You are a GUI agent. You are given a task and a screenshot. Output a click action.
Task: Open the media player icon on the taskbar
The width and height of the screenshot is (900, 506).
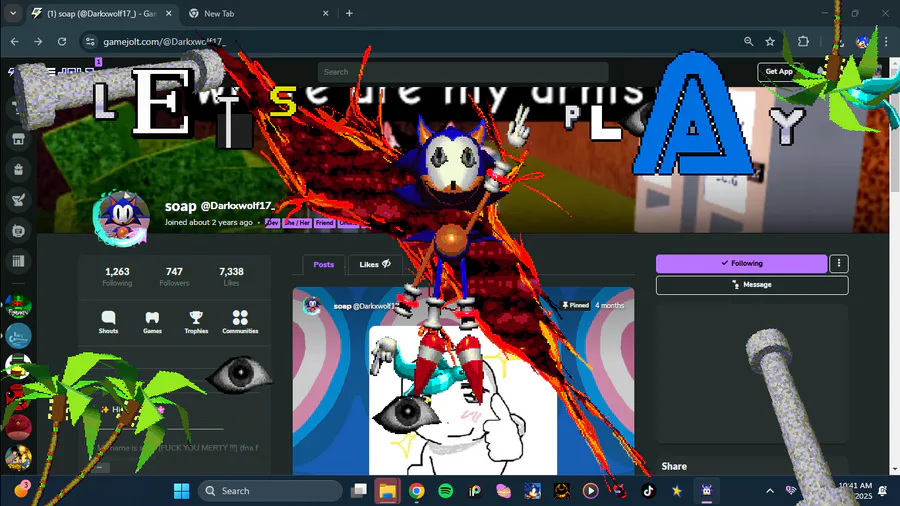coord(590,491)
